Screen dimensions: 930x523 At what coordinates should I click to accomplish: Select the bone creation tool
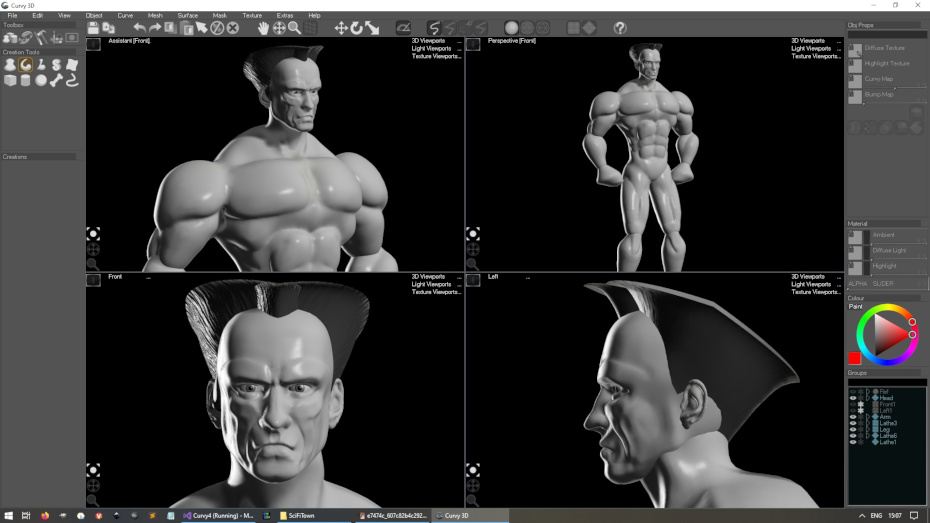(56, 80)
